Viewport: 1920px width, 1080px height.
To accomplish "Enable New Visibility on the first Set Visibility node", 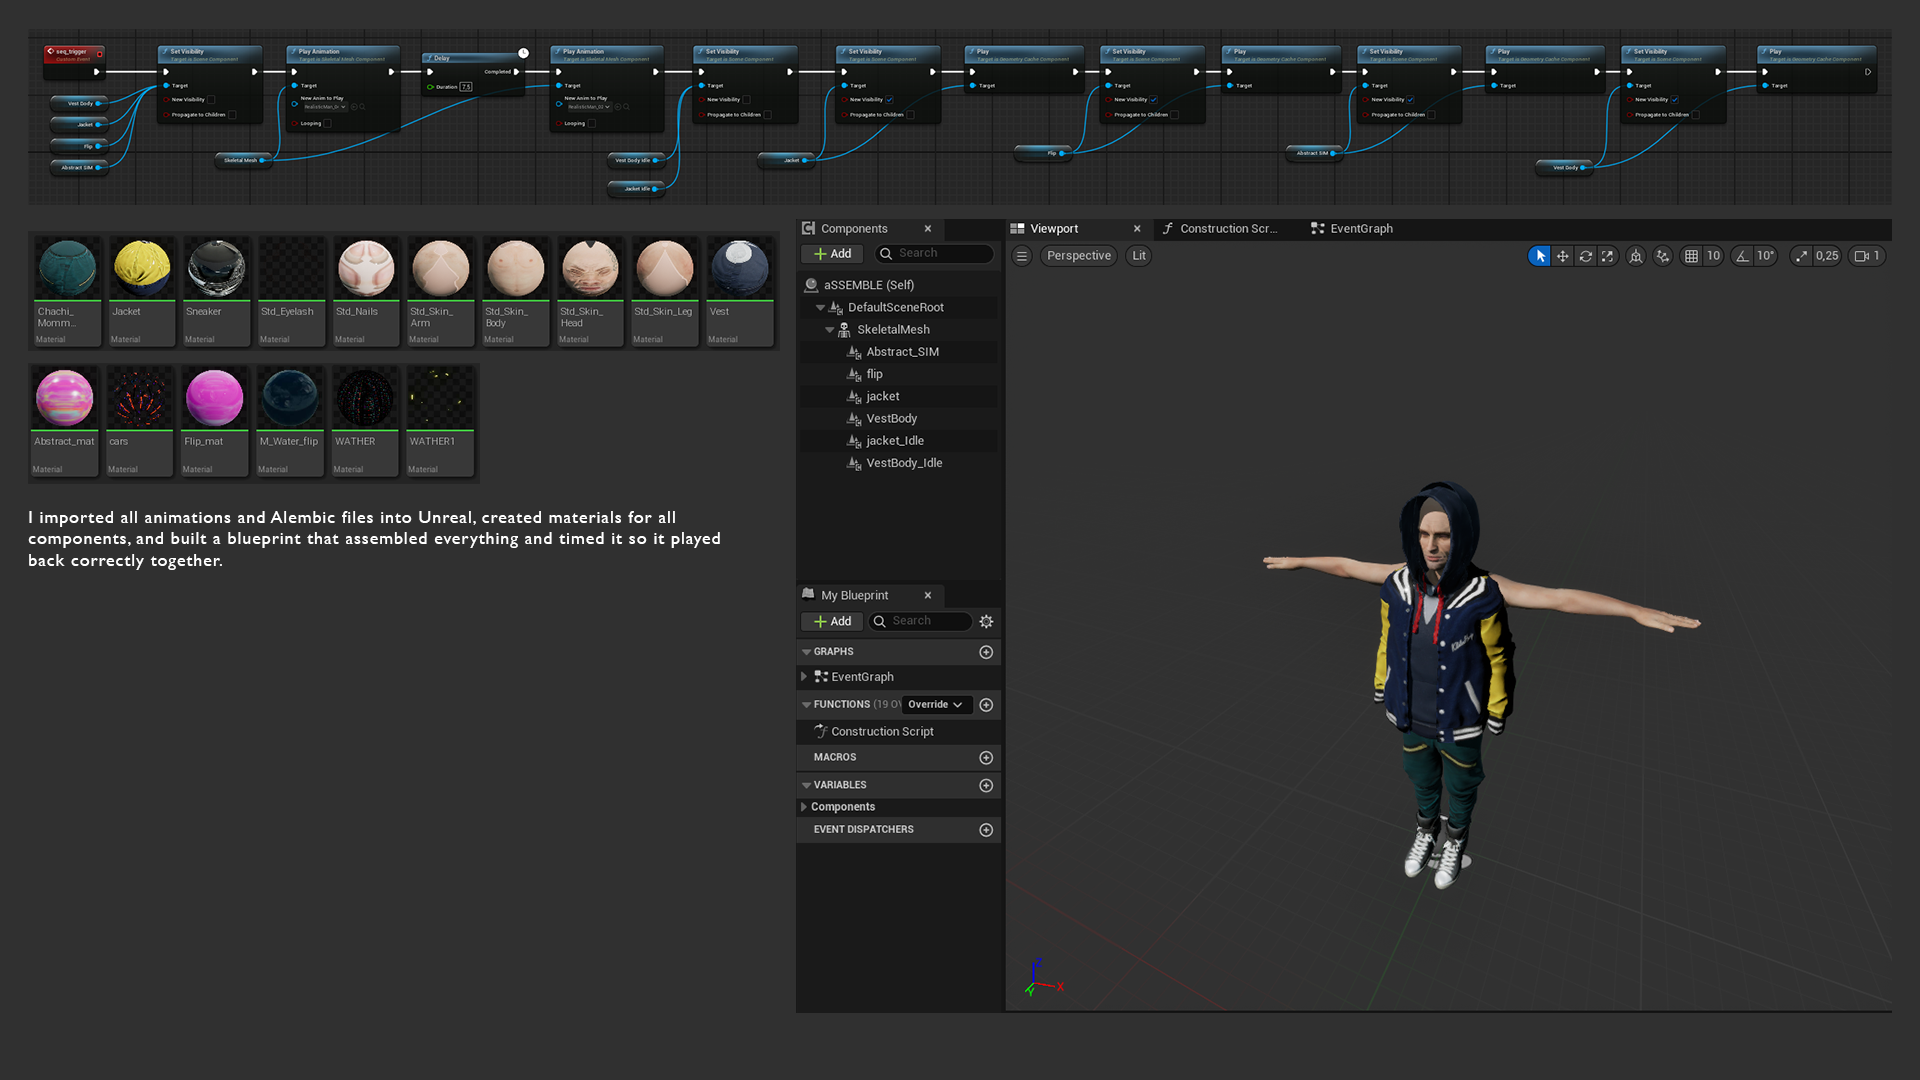I will [211, 100].
